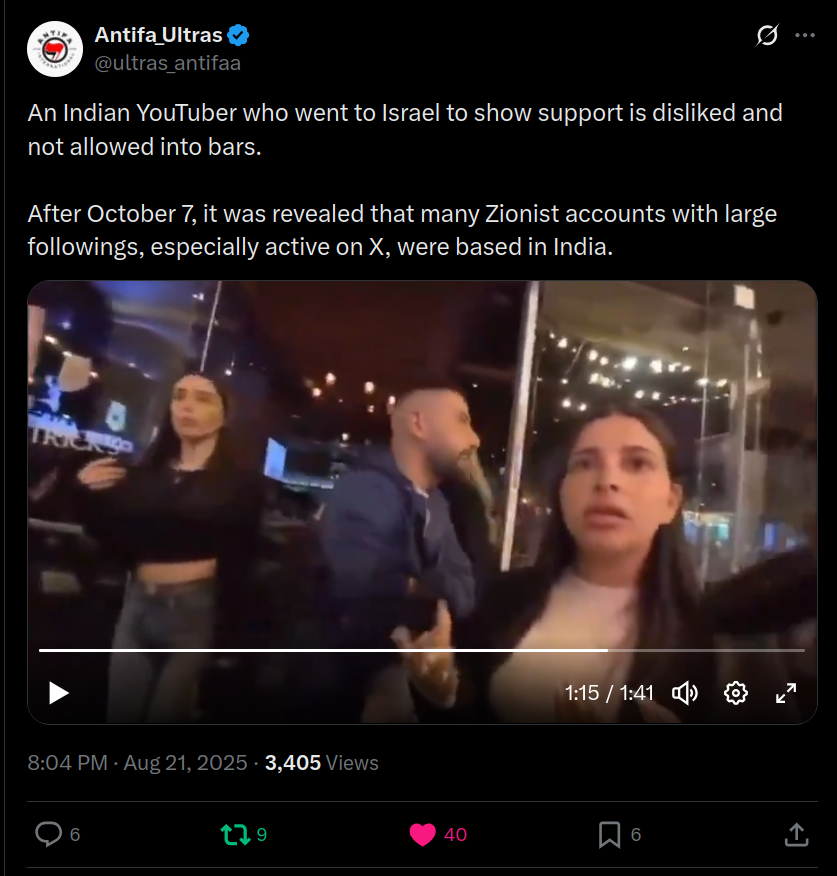Click the 1:15 / 1:41 time display
837x876 pixels.
[609, 693]
